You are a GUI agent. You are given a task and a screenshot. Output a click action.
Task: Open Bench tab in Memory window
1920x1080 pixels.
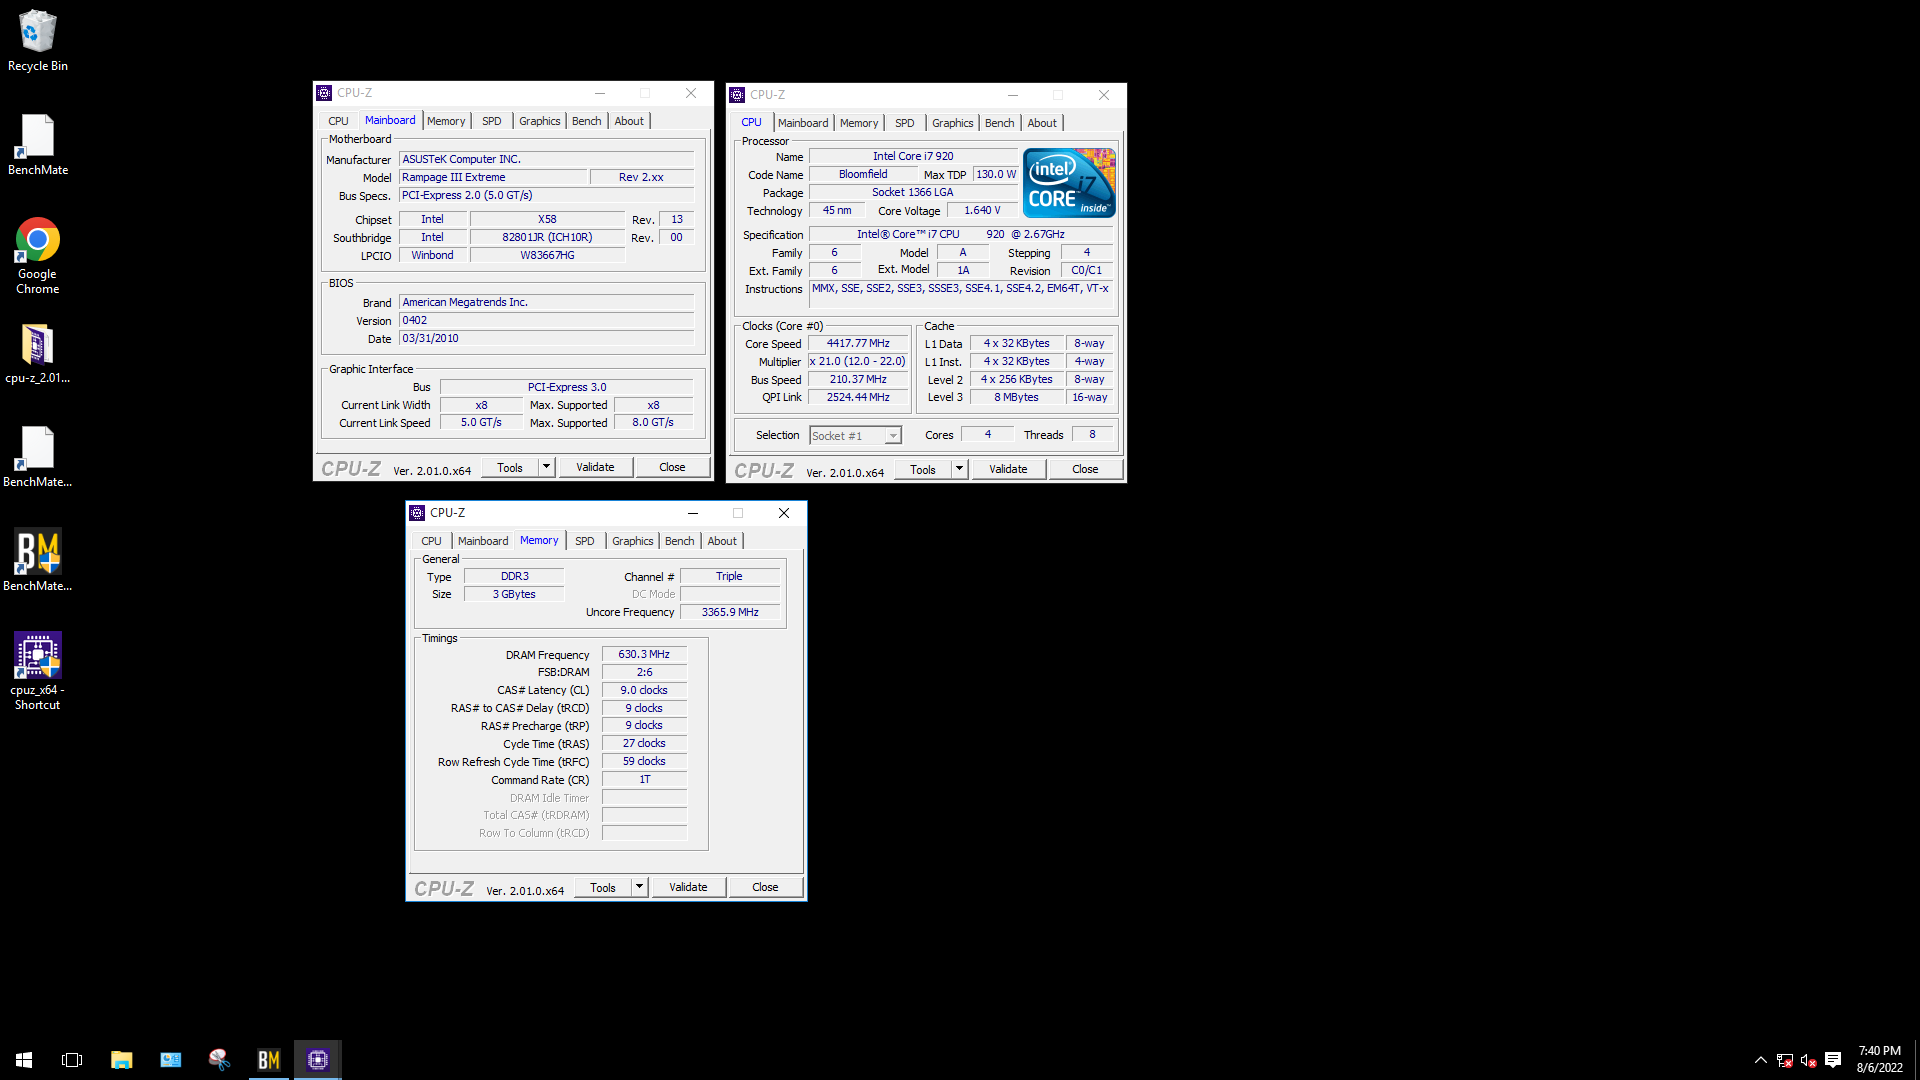coord(679,541)
